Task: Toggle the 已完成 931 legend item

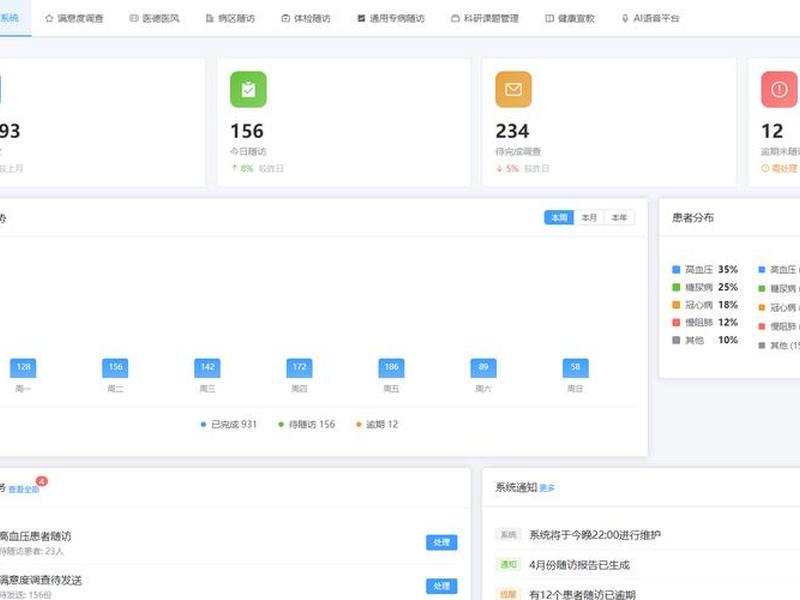Action: 229,424
